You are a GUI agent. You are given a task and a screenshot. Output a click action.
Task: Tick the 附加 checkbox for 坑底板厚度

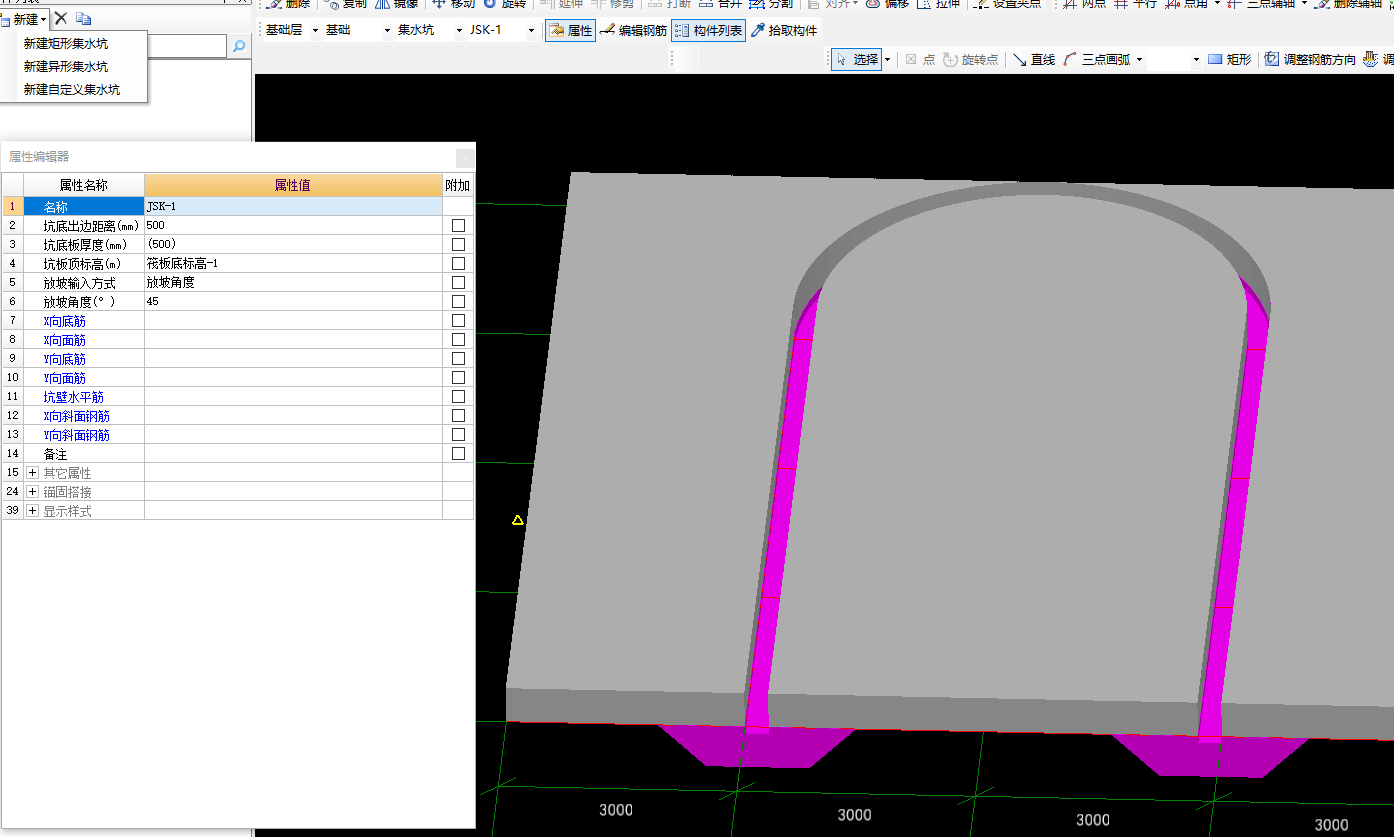pyautogui.click(x=458, y=245)
